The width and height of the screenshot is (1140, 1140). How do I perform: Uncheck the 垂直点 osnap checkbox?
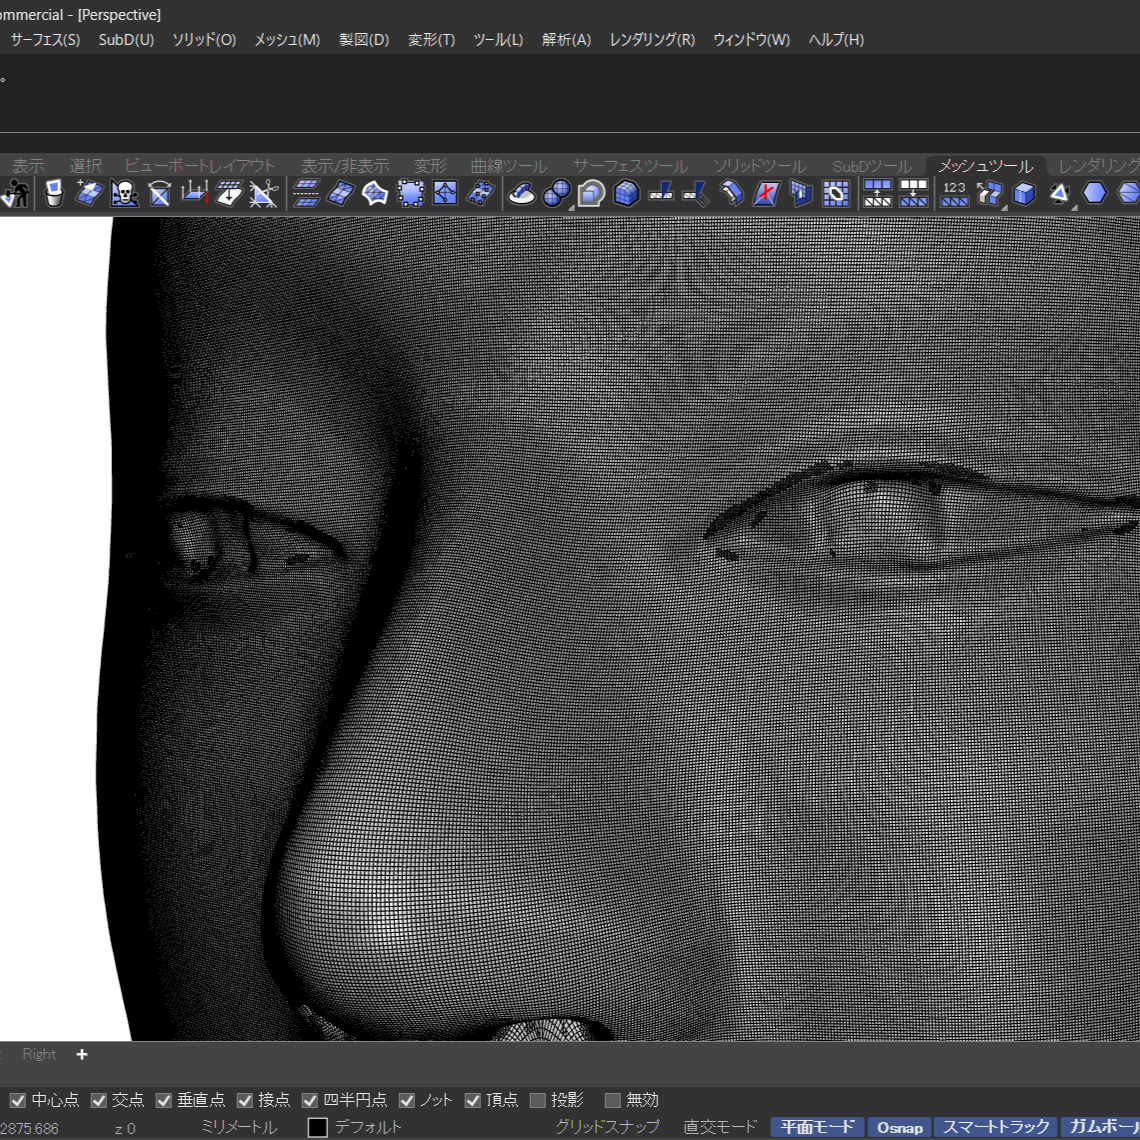click(164, 1100)
